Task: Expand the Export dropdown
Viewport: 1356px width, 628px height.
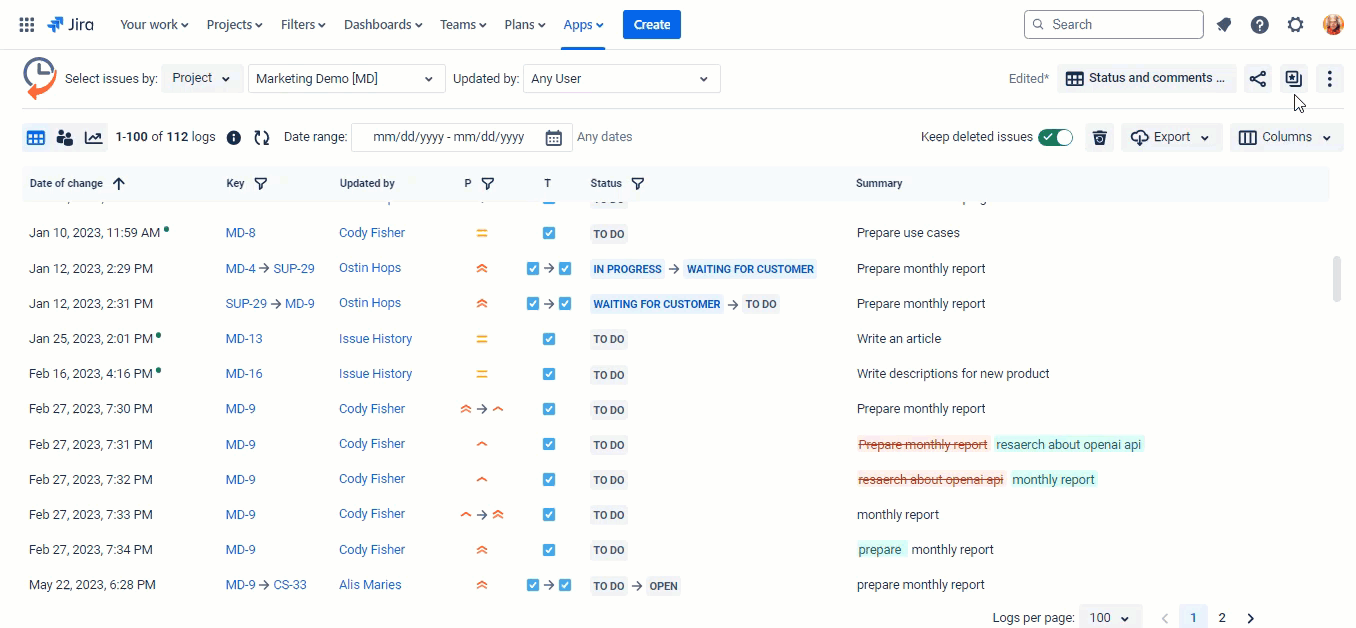Action: 1171,138
